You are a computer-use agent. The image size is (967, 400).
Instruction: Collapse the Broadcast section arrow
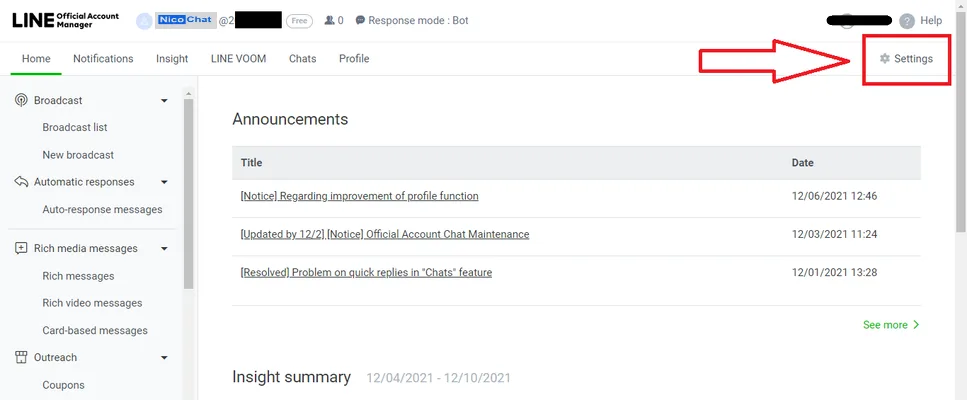tap(164, 100)
